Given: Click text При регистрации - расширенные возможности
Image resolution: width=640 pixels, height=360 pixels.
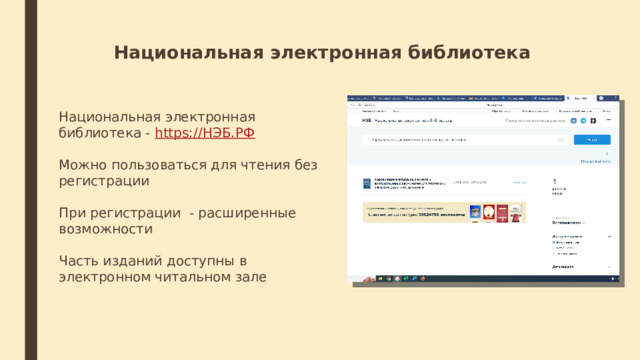Looking at the screenshot, I should point(177,221).
